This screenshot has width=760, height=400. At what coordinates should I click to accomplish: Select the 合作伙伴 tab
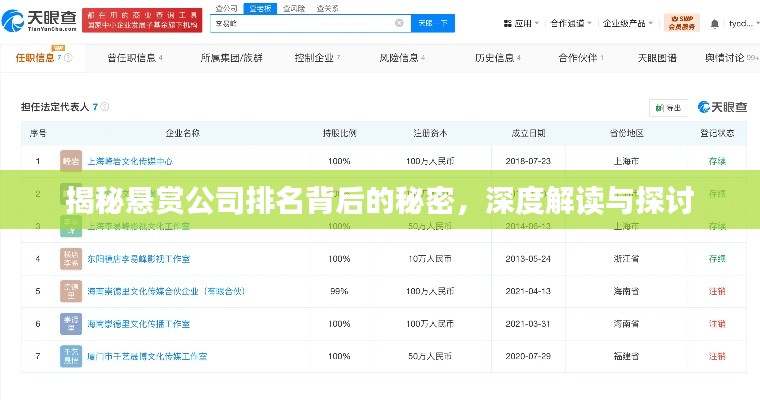pyautogui.click(x=581, y=58)
